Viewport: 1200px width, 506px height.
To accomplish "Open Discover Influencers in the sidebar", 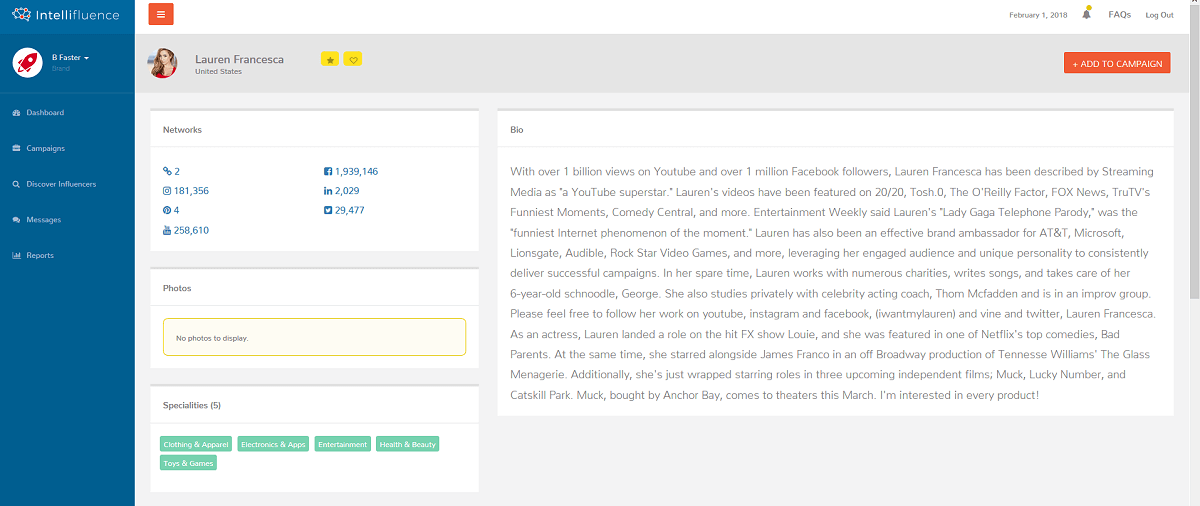I will click(54, 184).
